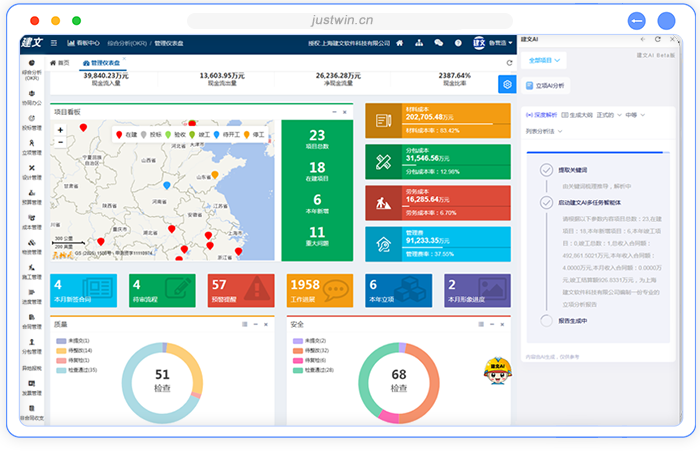Click the home icon in top navigation bar
Viewport: 700px width, 454px height.
coord(400,43)
